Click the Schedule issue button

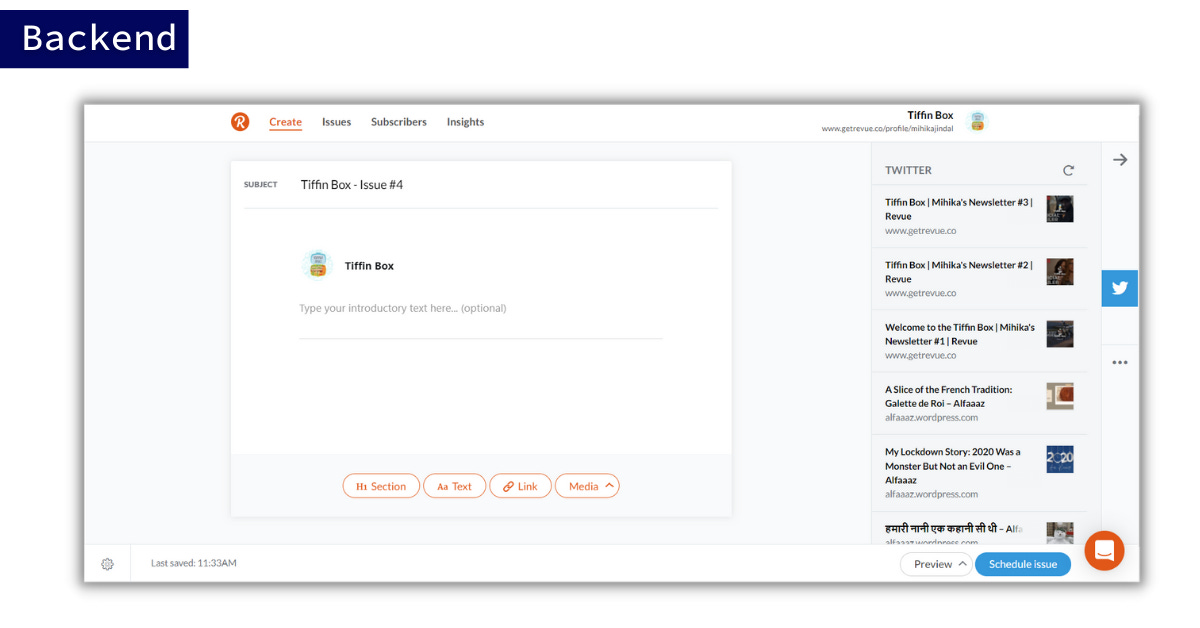click(x=1022, y=564)
